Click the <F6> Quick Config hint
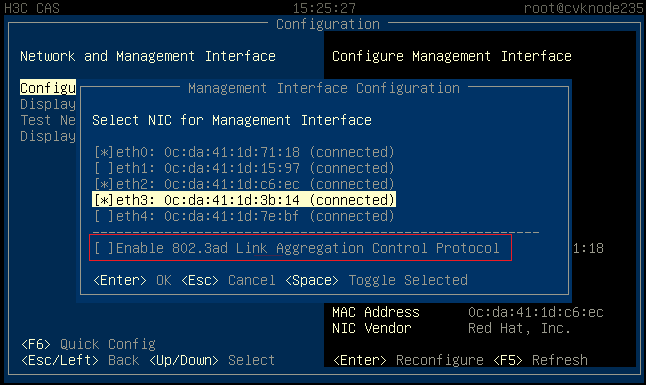 click(x=89, y=344)
